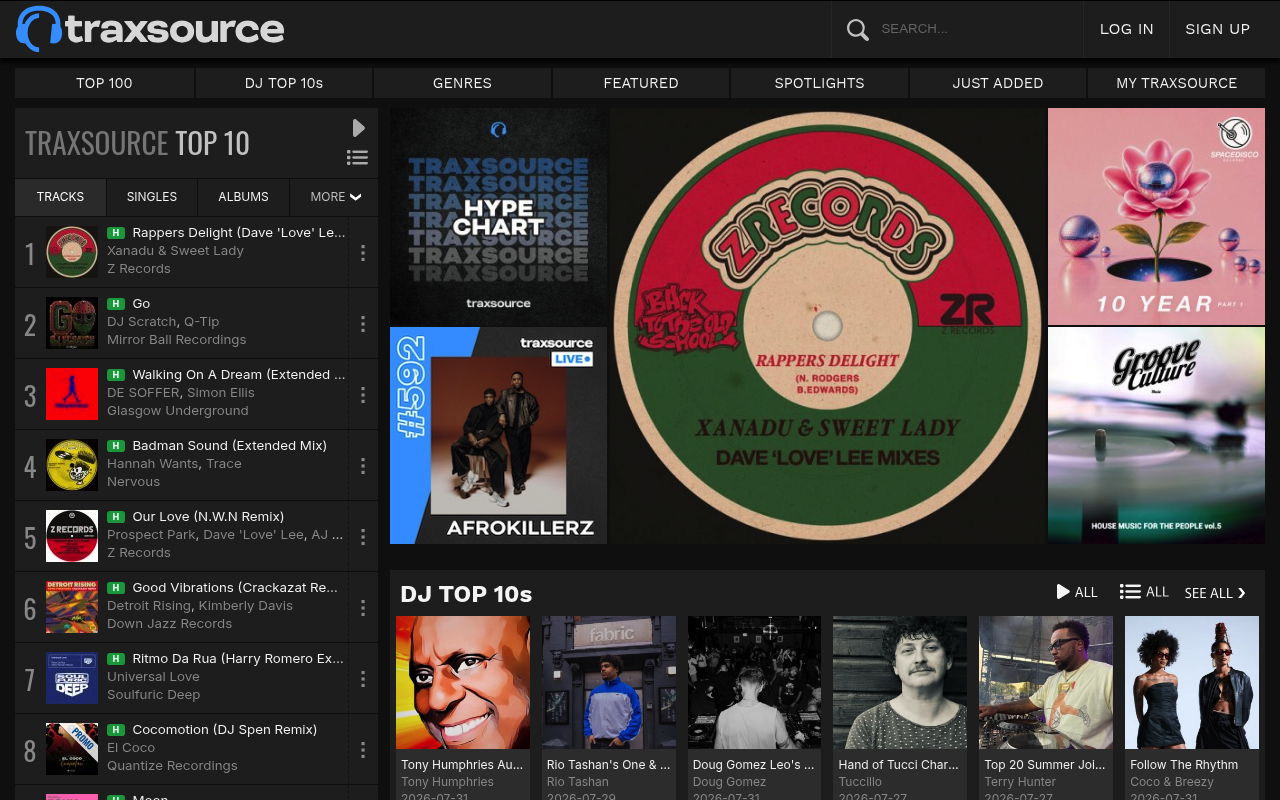The image size is (1280, 800).
Task: Click the search magnifier icon
Action: (858, 29)
